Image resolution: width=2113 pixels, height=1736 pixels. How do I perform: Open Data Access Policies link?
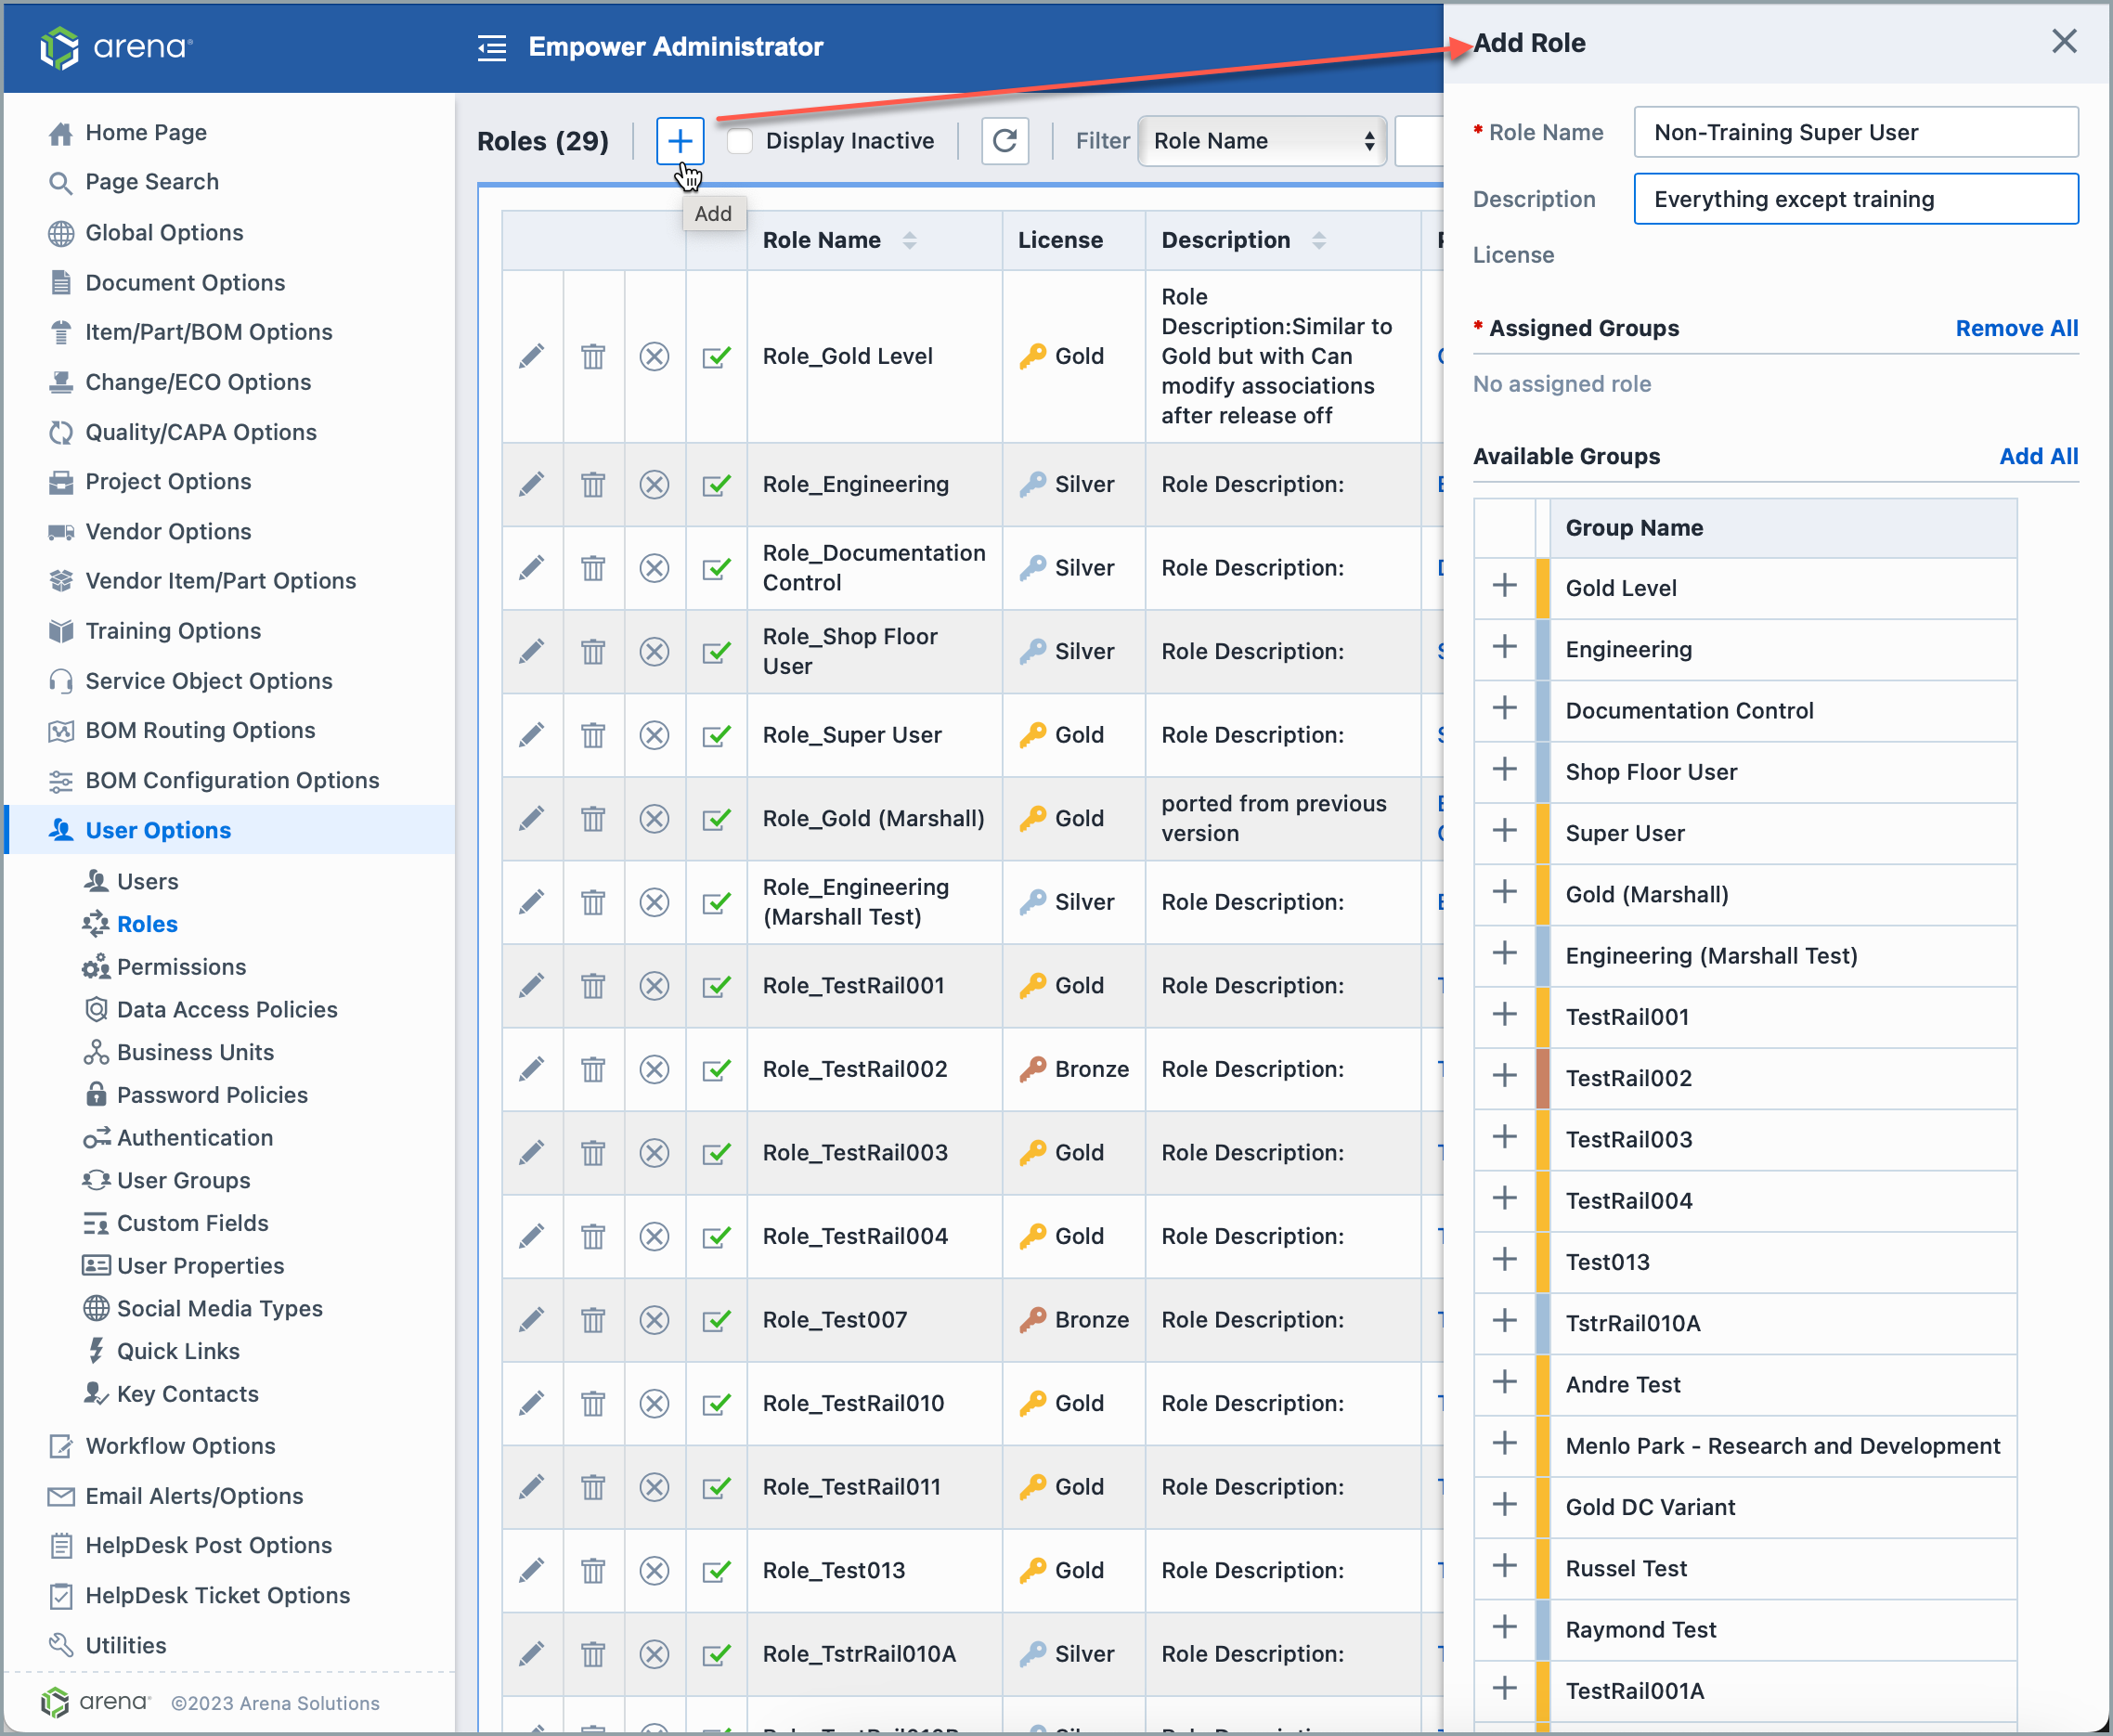pos(227,1010)
